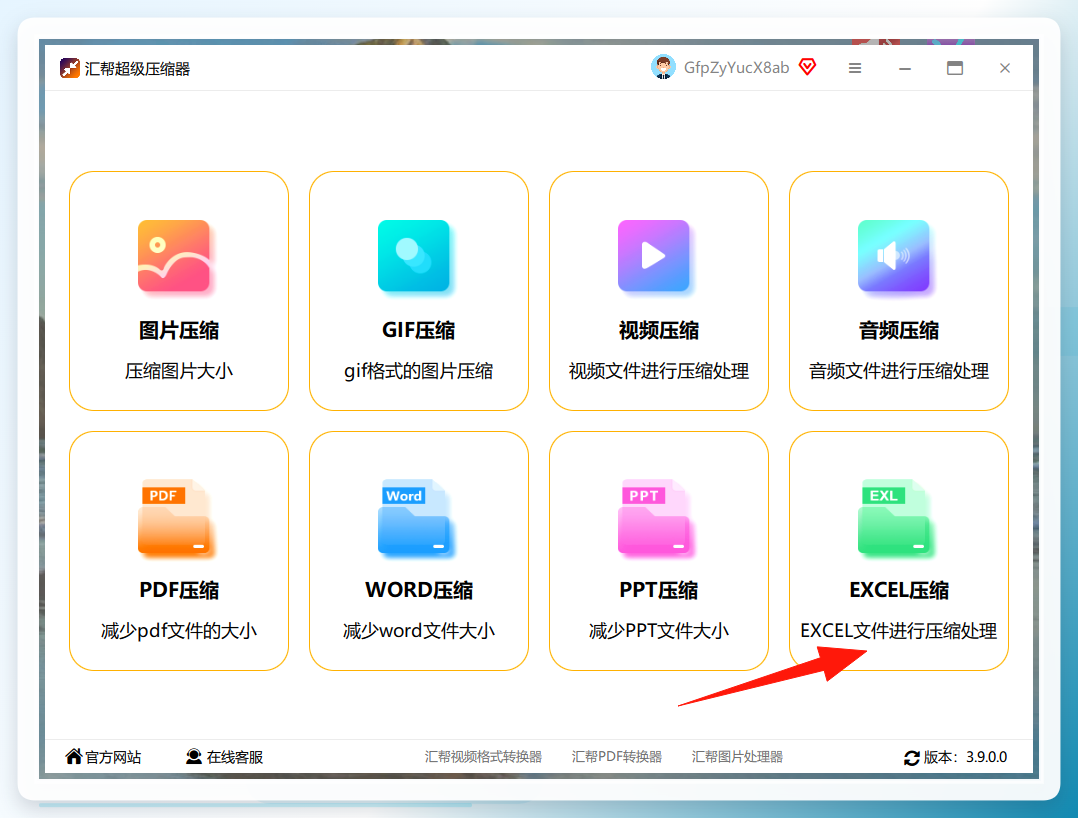Select the GIF压缩 title text
The width and height of the screenshot is (1078, 818).
tap(419, 331)
